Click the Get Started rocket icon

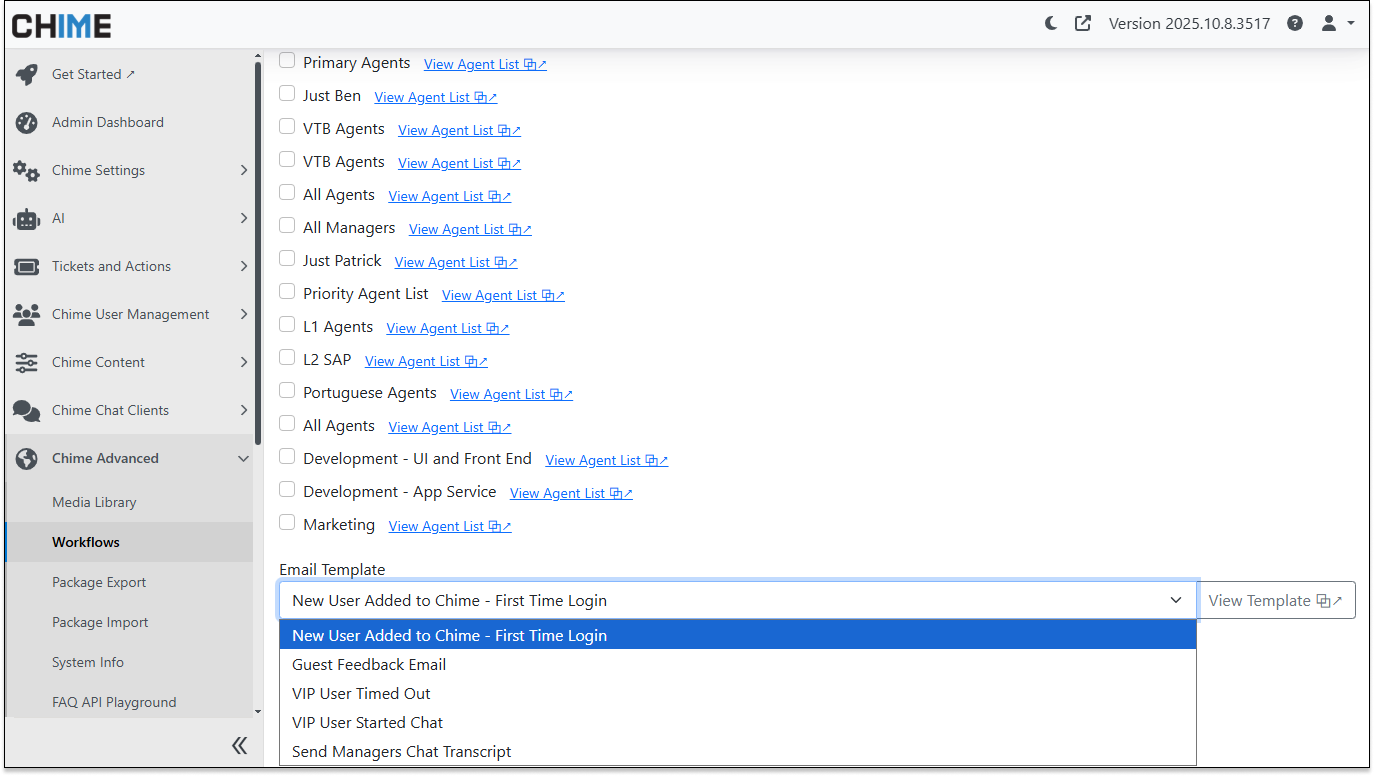27,74
